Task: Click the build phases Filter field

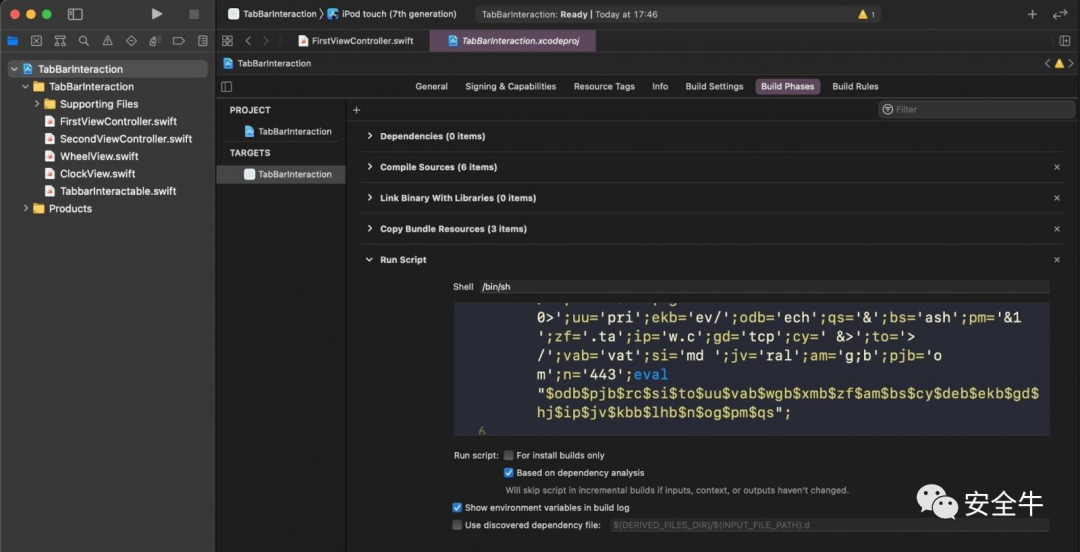Action: 976,110
